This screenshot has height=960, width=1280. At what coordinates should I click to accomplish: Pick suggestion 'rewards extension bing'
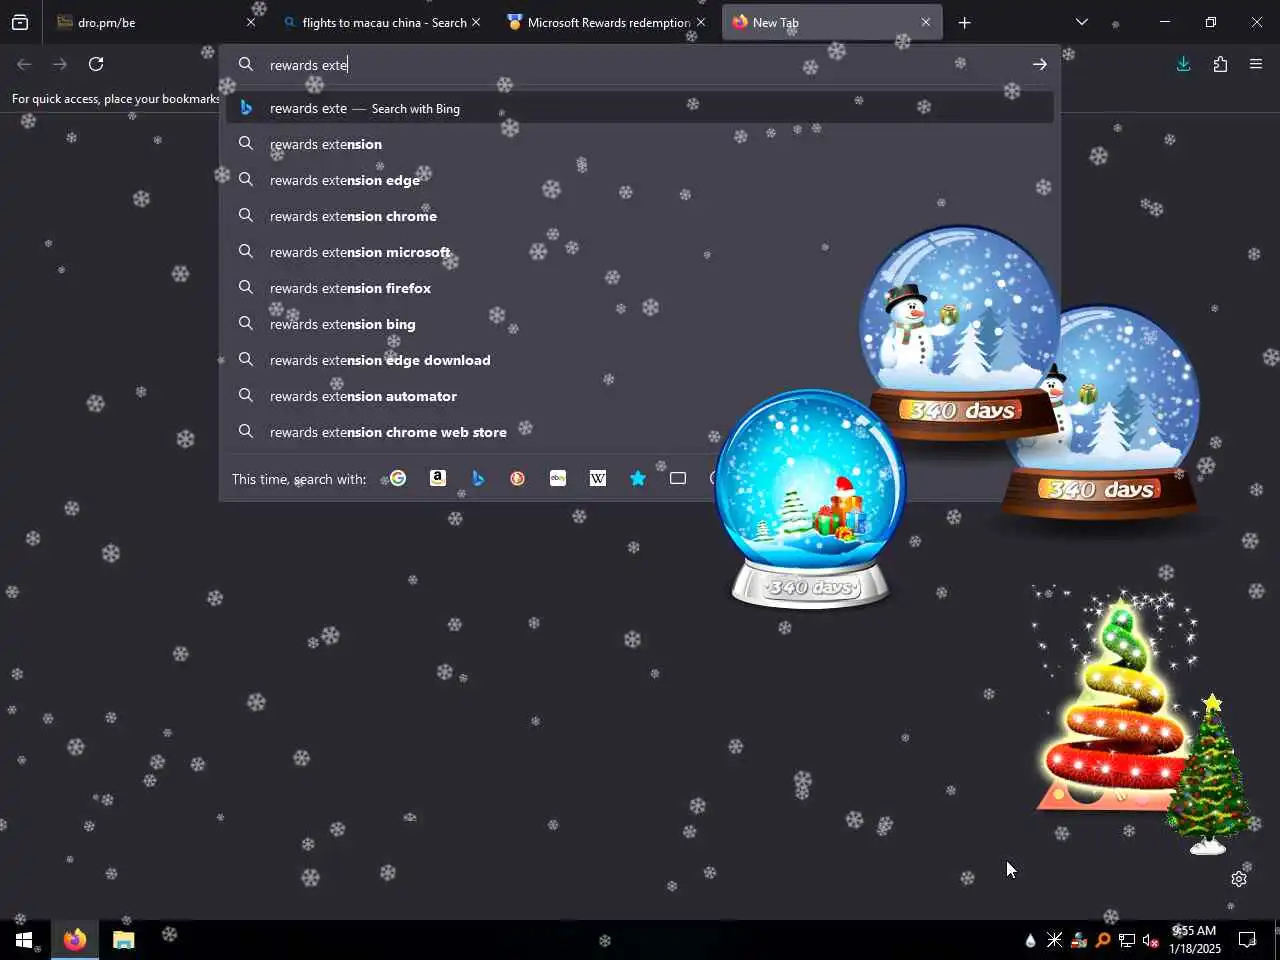[x=640, y=324]
